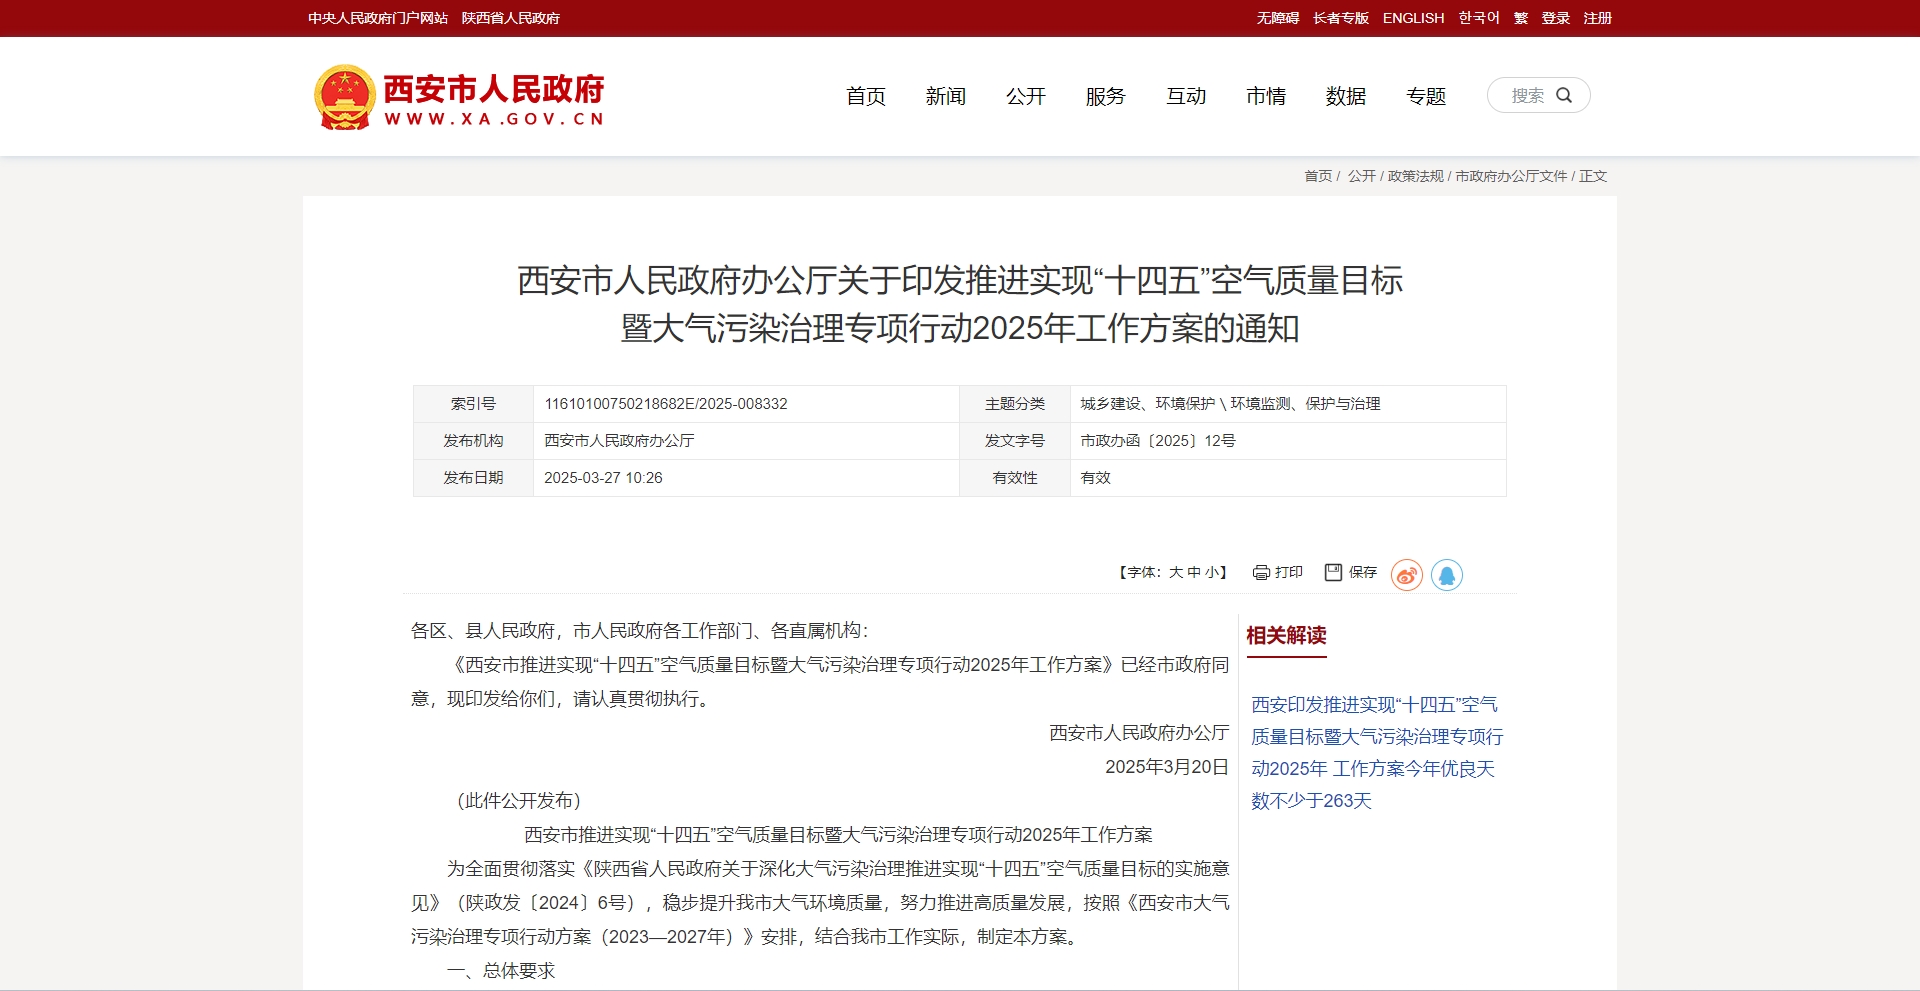
Task: Switch to traditional Chinese (繁)
Action: click(x=1520, y=18)
